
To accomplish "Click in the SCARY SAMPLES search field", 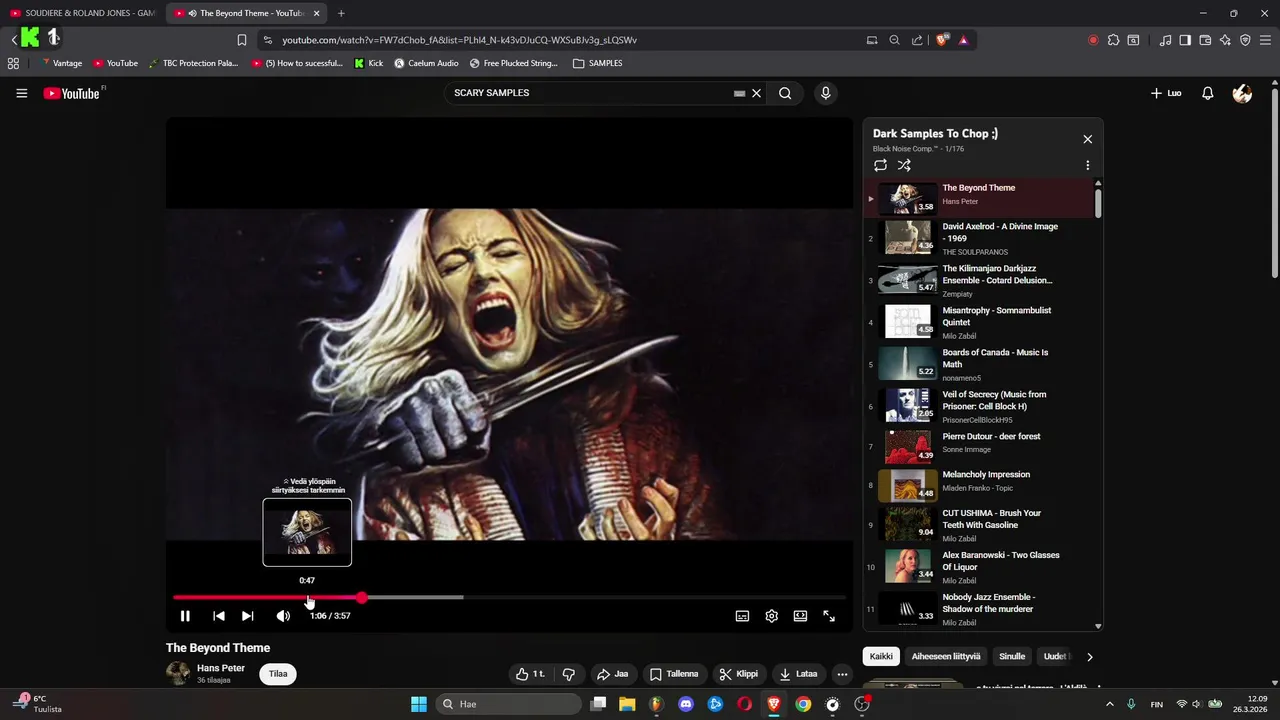I will [x=590, y=93].
